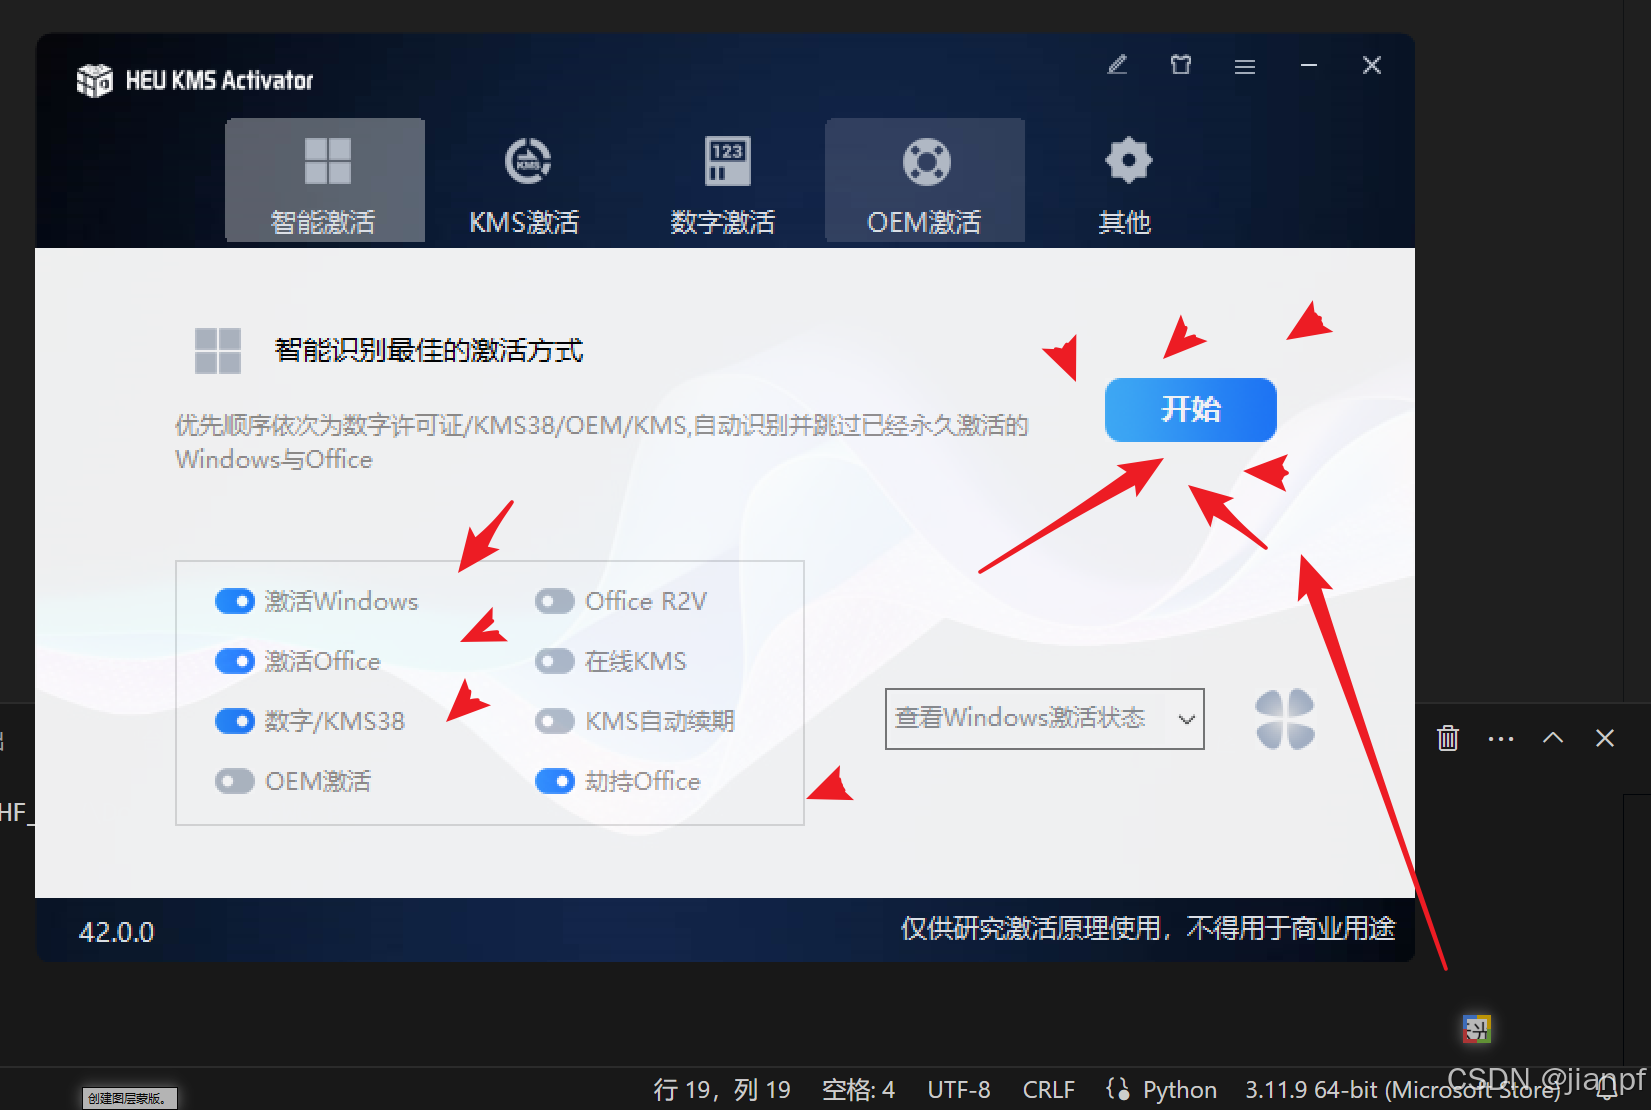Open the more options ellipsis in editor panel
Screen dimensions: 1651x1110
tap(1501, 739)
